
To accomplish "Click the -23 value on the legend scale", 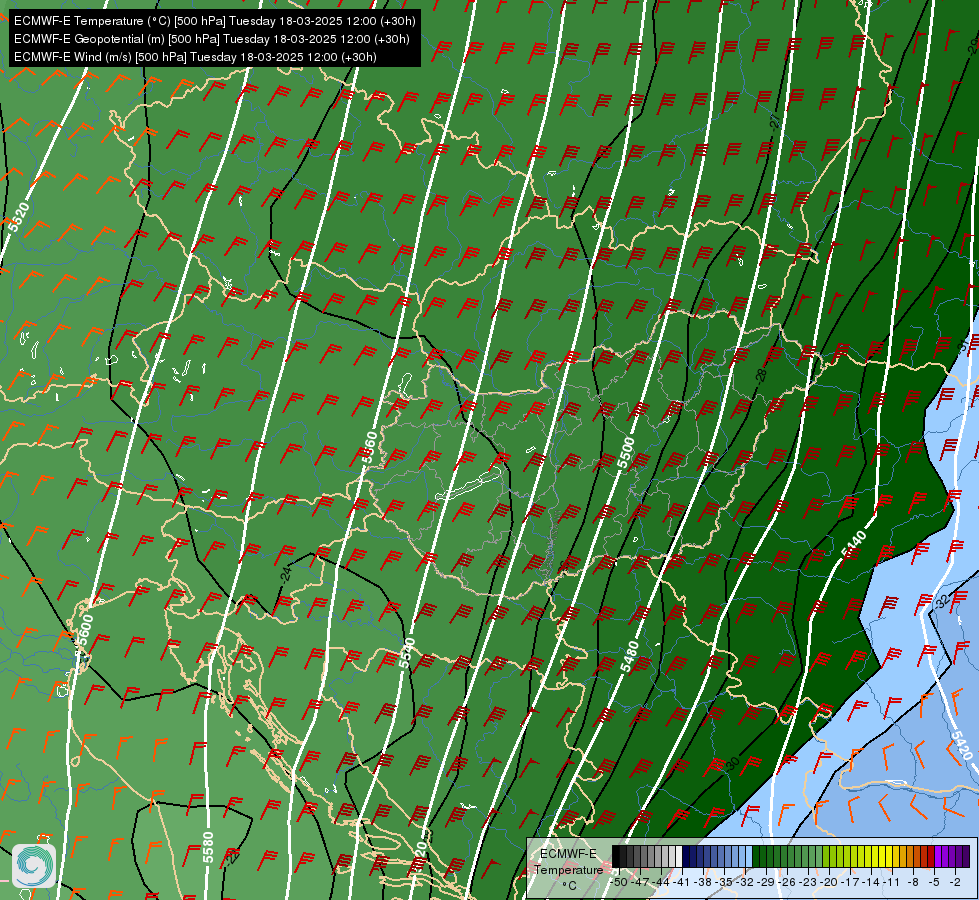I will tap(808, 882).
